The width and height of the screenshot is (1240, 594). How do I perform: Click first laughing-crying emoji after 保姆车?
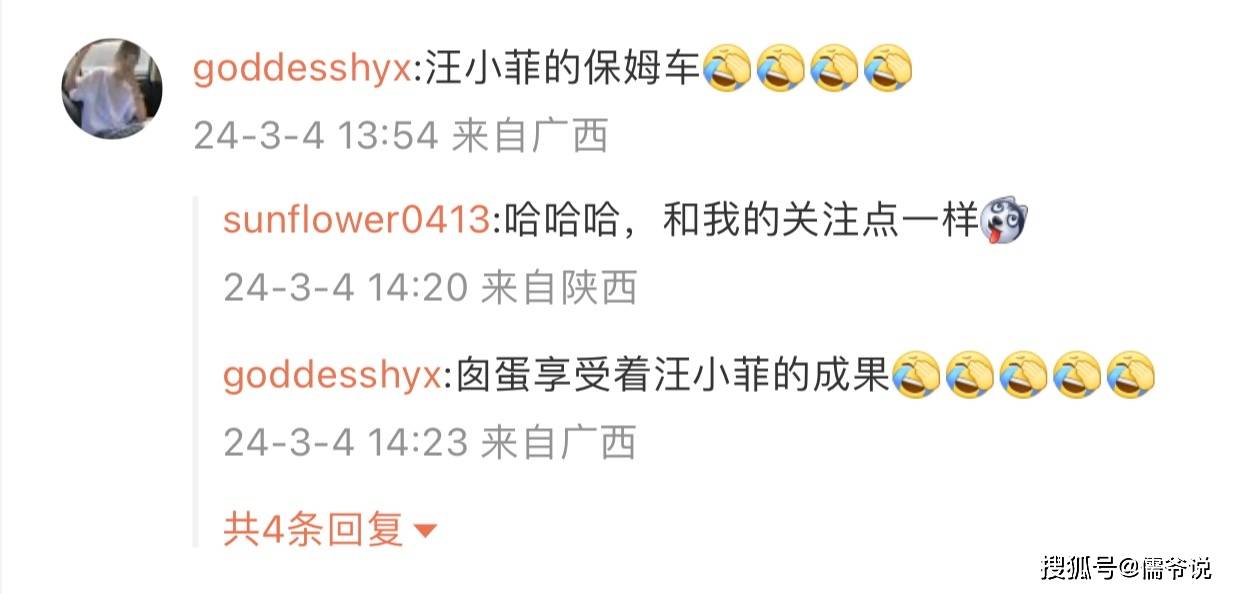pyautogui.click(x=728, y=71)
